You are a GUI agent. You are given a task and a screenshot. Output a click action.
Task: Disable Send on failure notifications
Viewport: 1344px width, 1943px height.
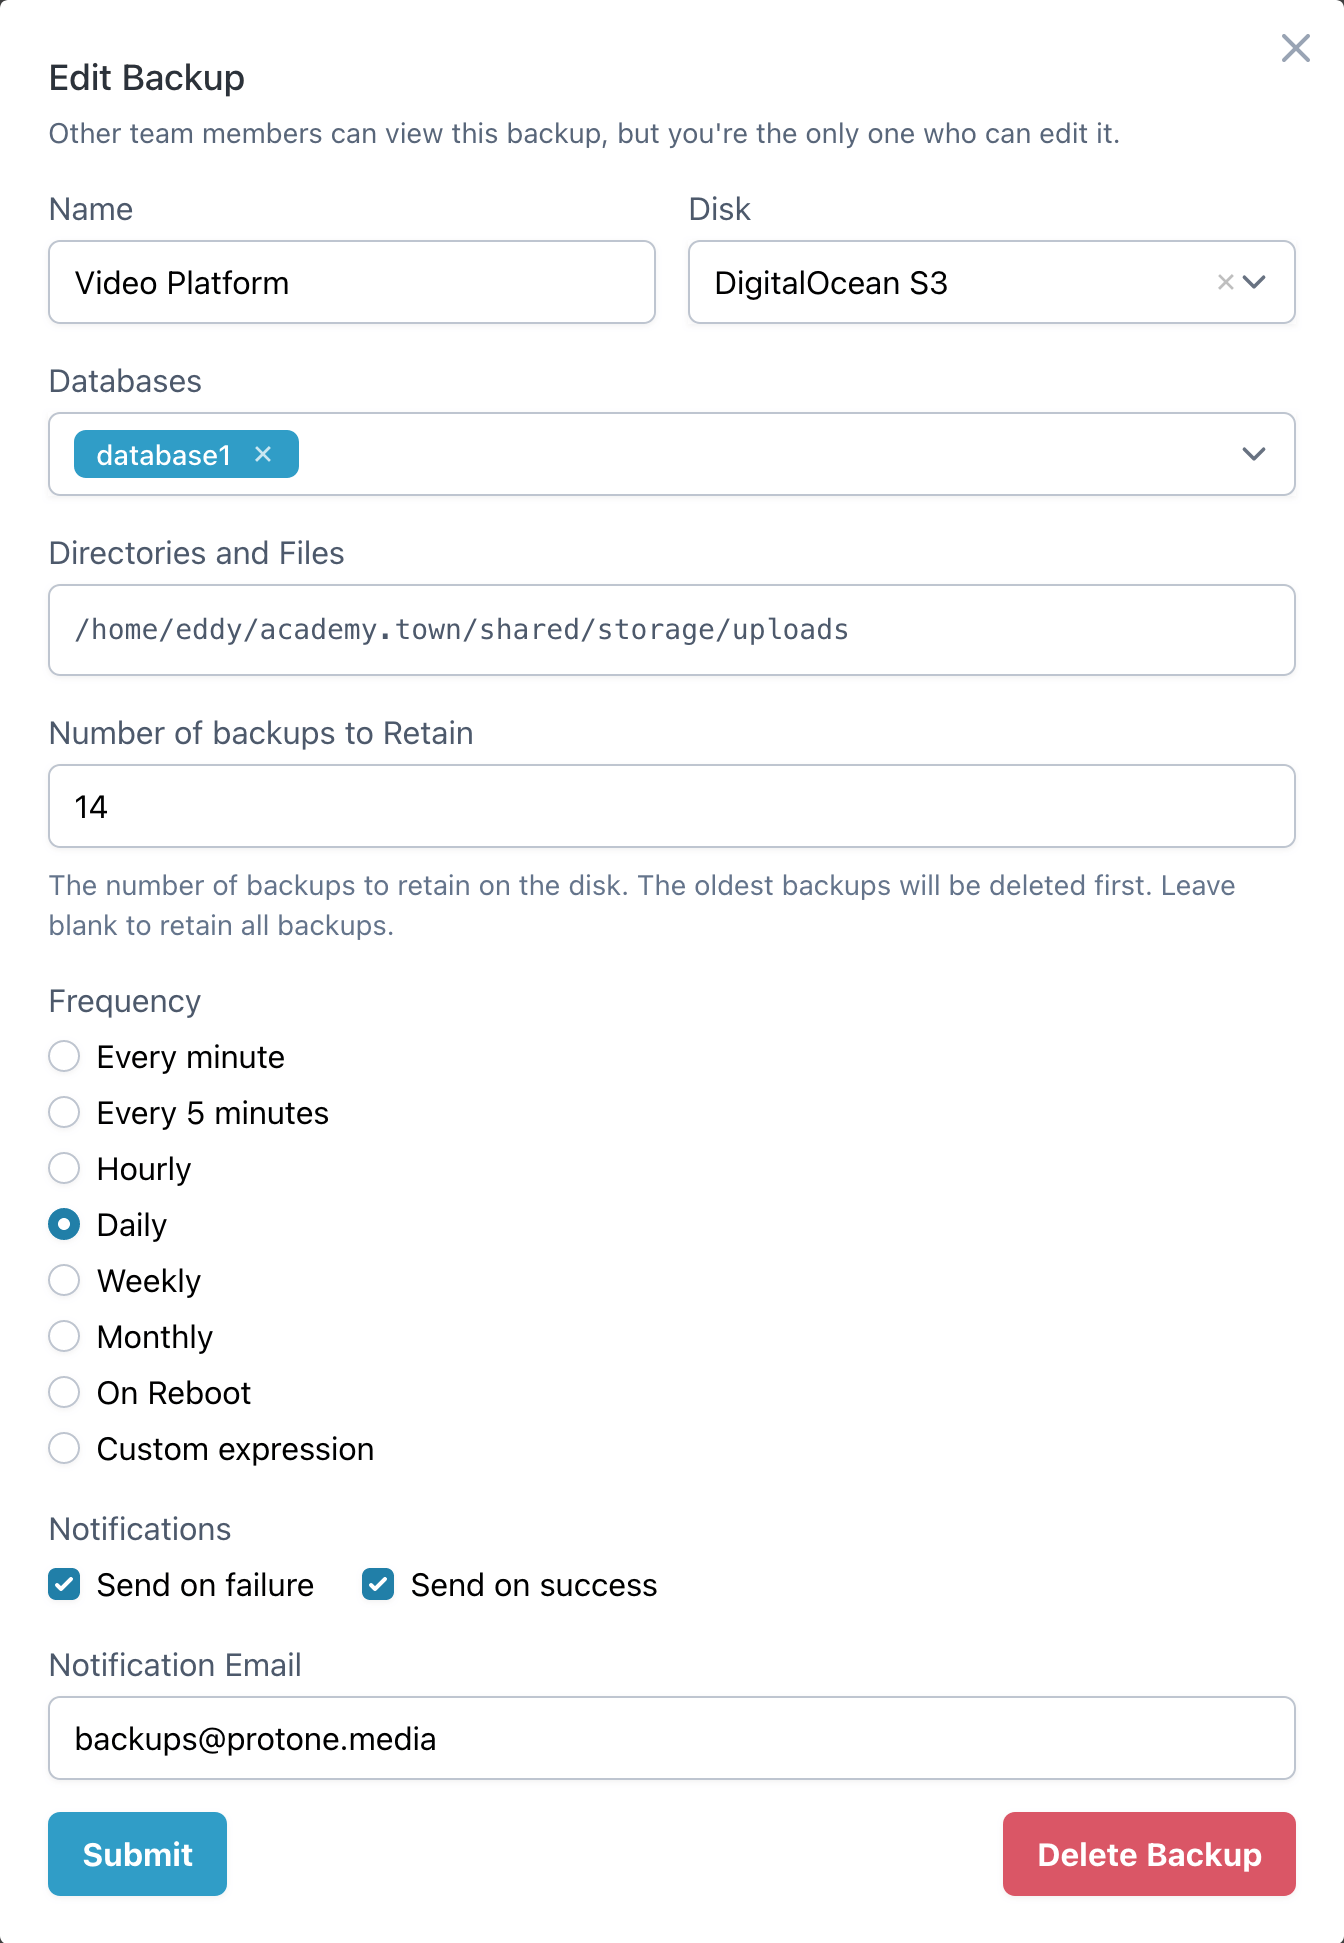click(64, 1584)
